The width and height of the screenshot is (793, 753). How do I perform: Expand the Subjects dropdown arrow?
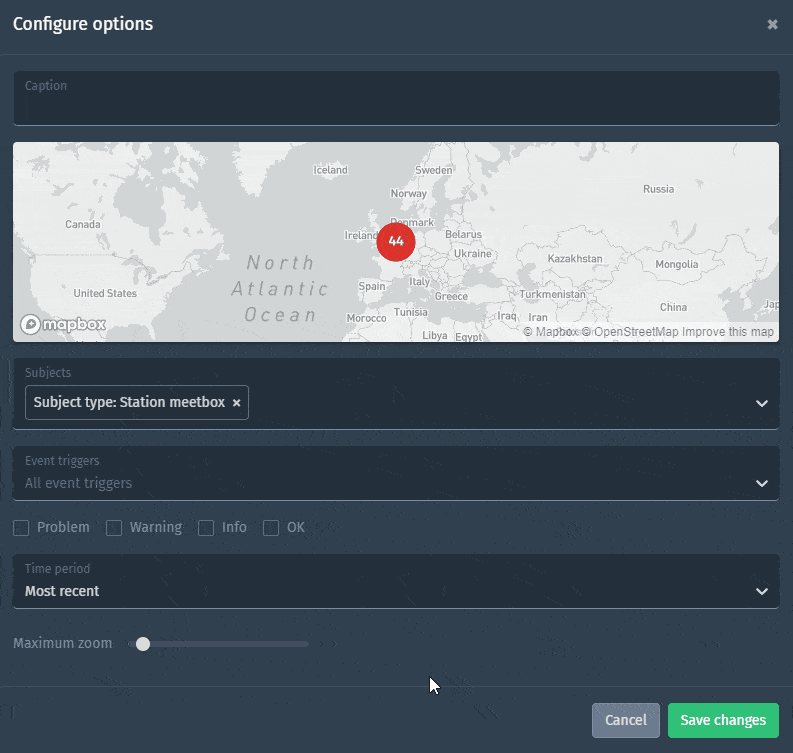[x=762, y=404]
